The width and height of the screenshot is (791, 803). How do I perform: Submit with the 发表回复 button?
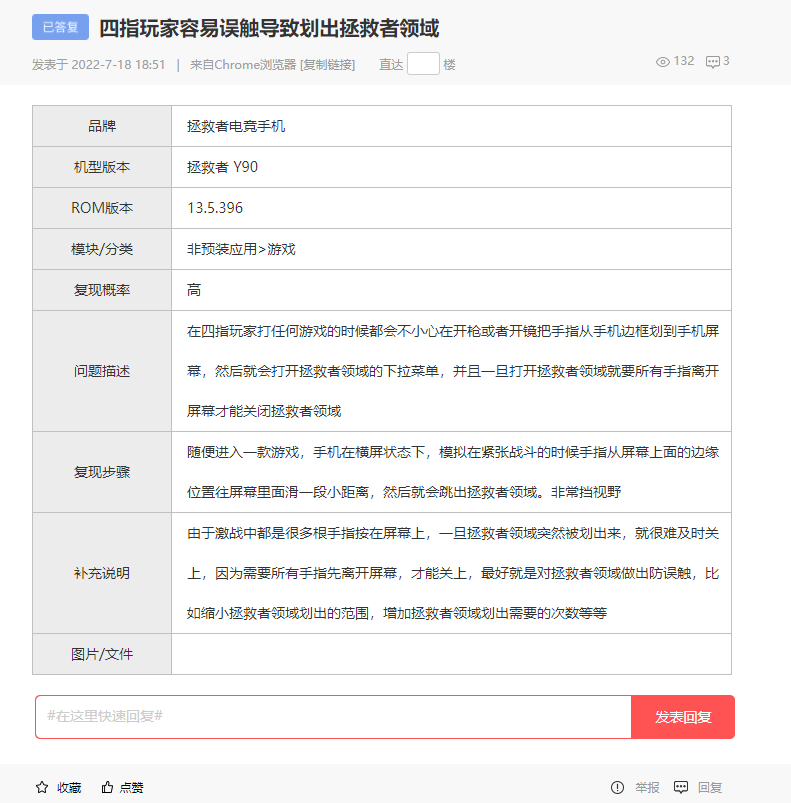click(683, 717)
